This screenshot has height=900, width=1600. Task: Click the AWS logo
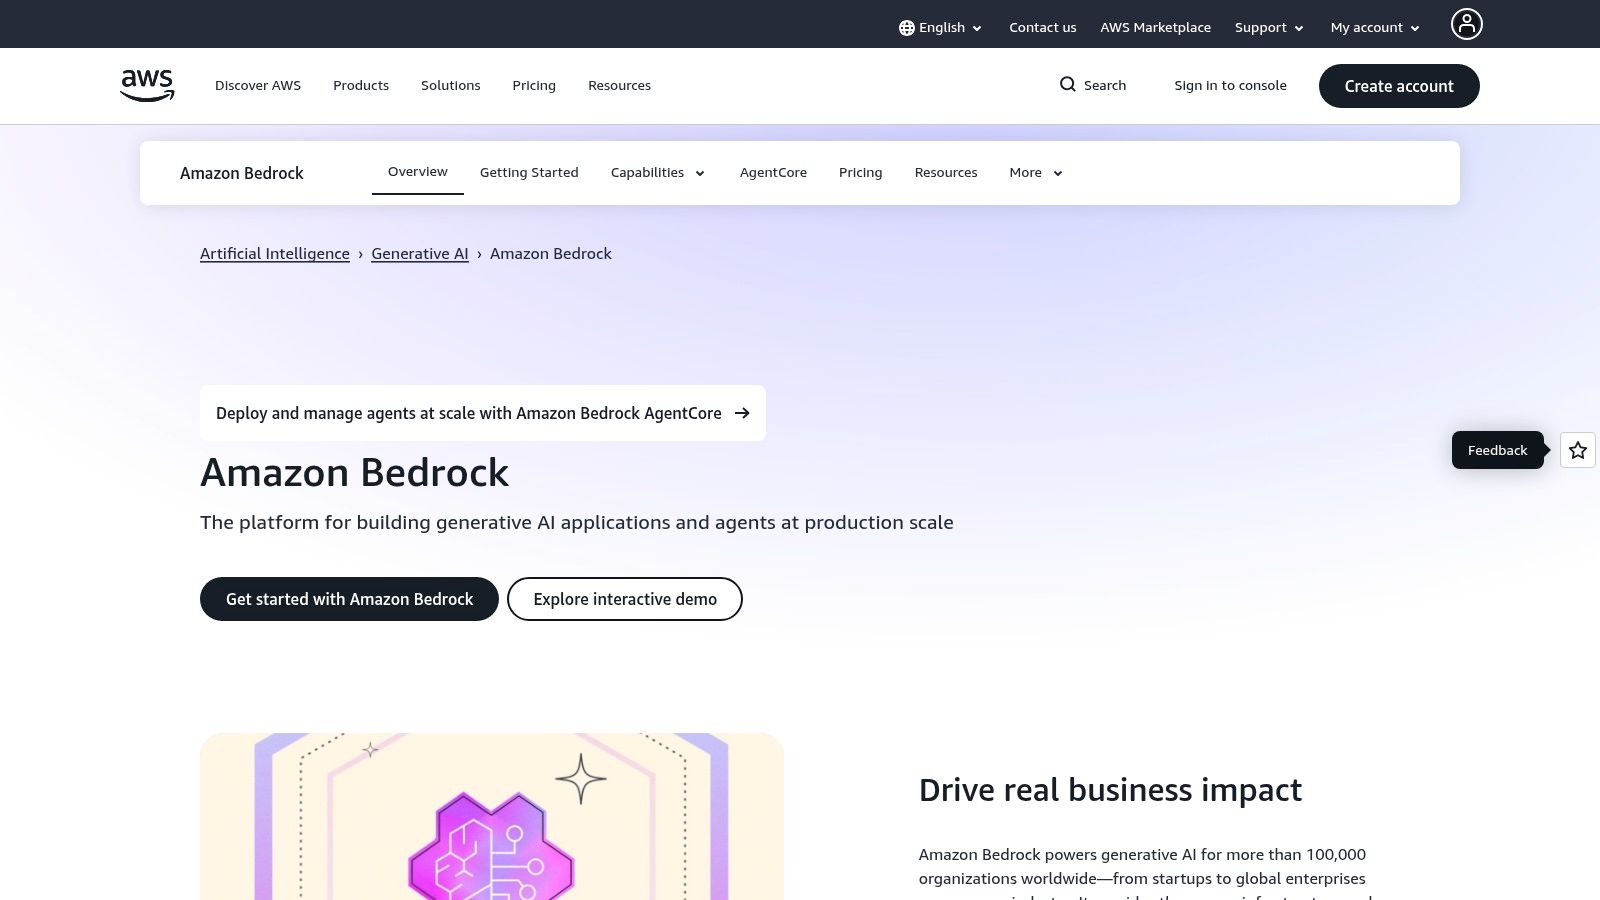[x=146, y=85]
